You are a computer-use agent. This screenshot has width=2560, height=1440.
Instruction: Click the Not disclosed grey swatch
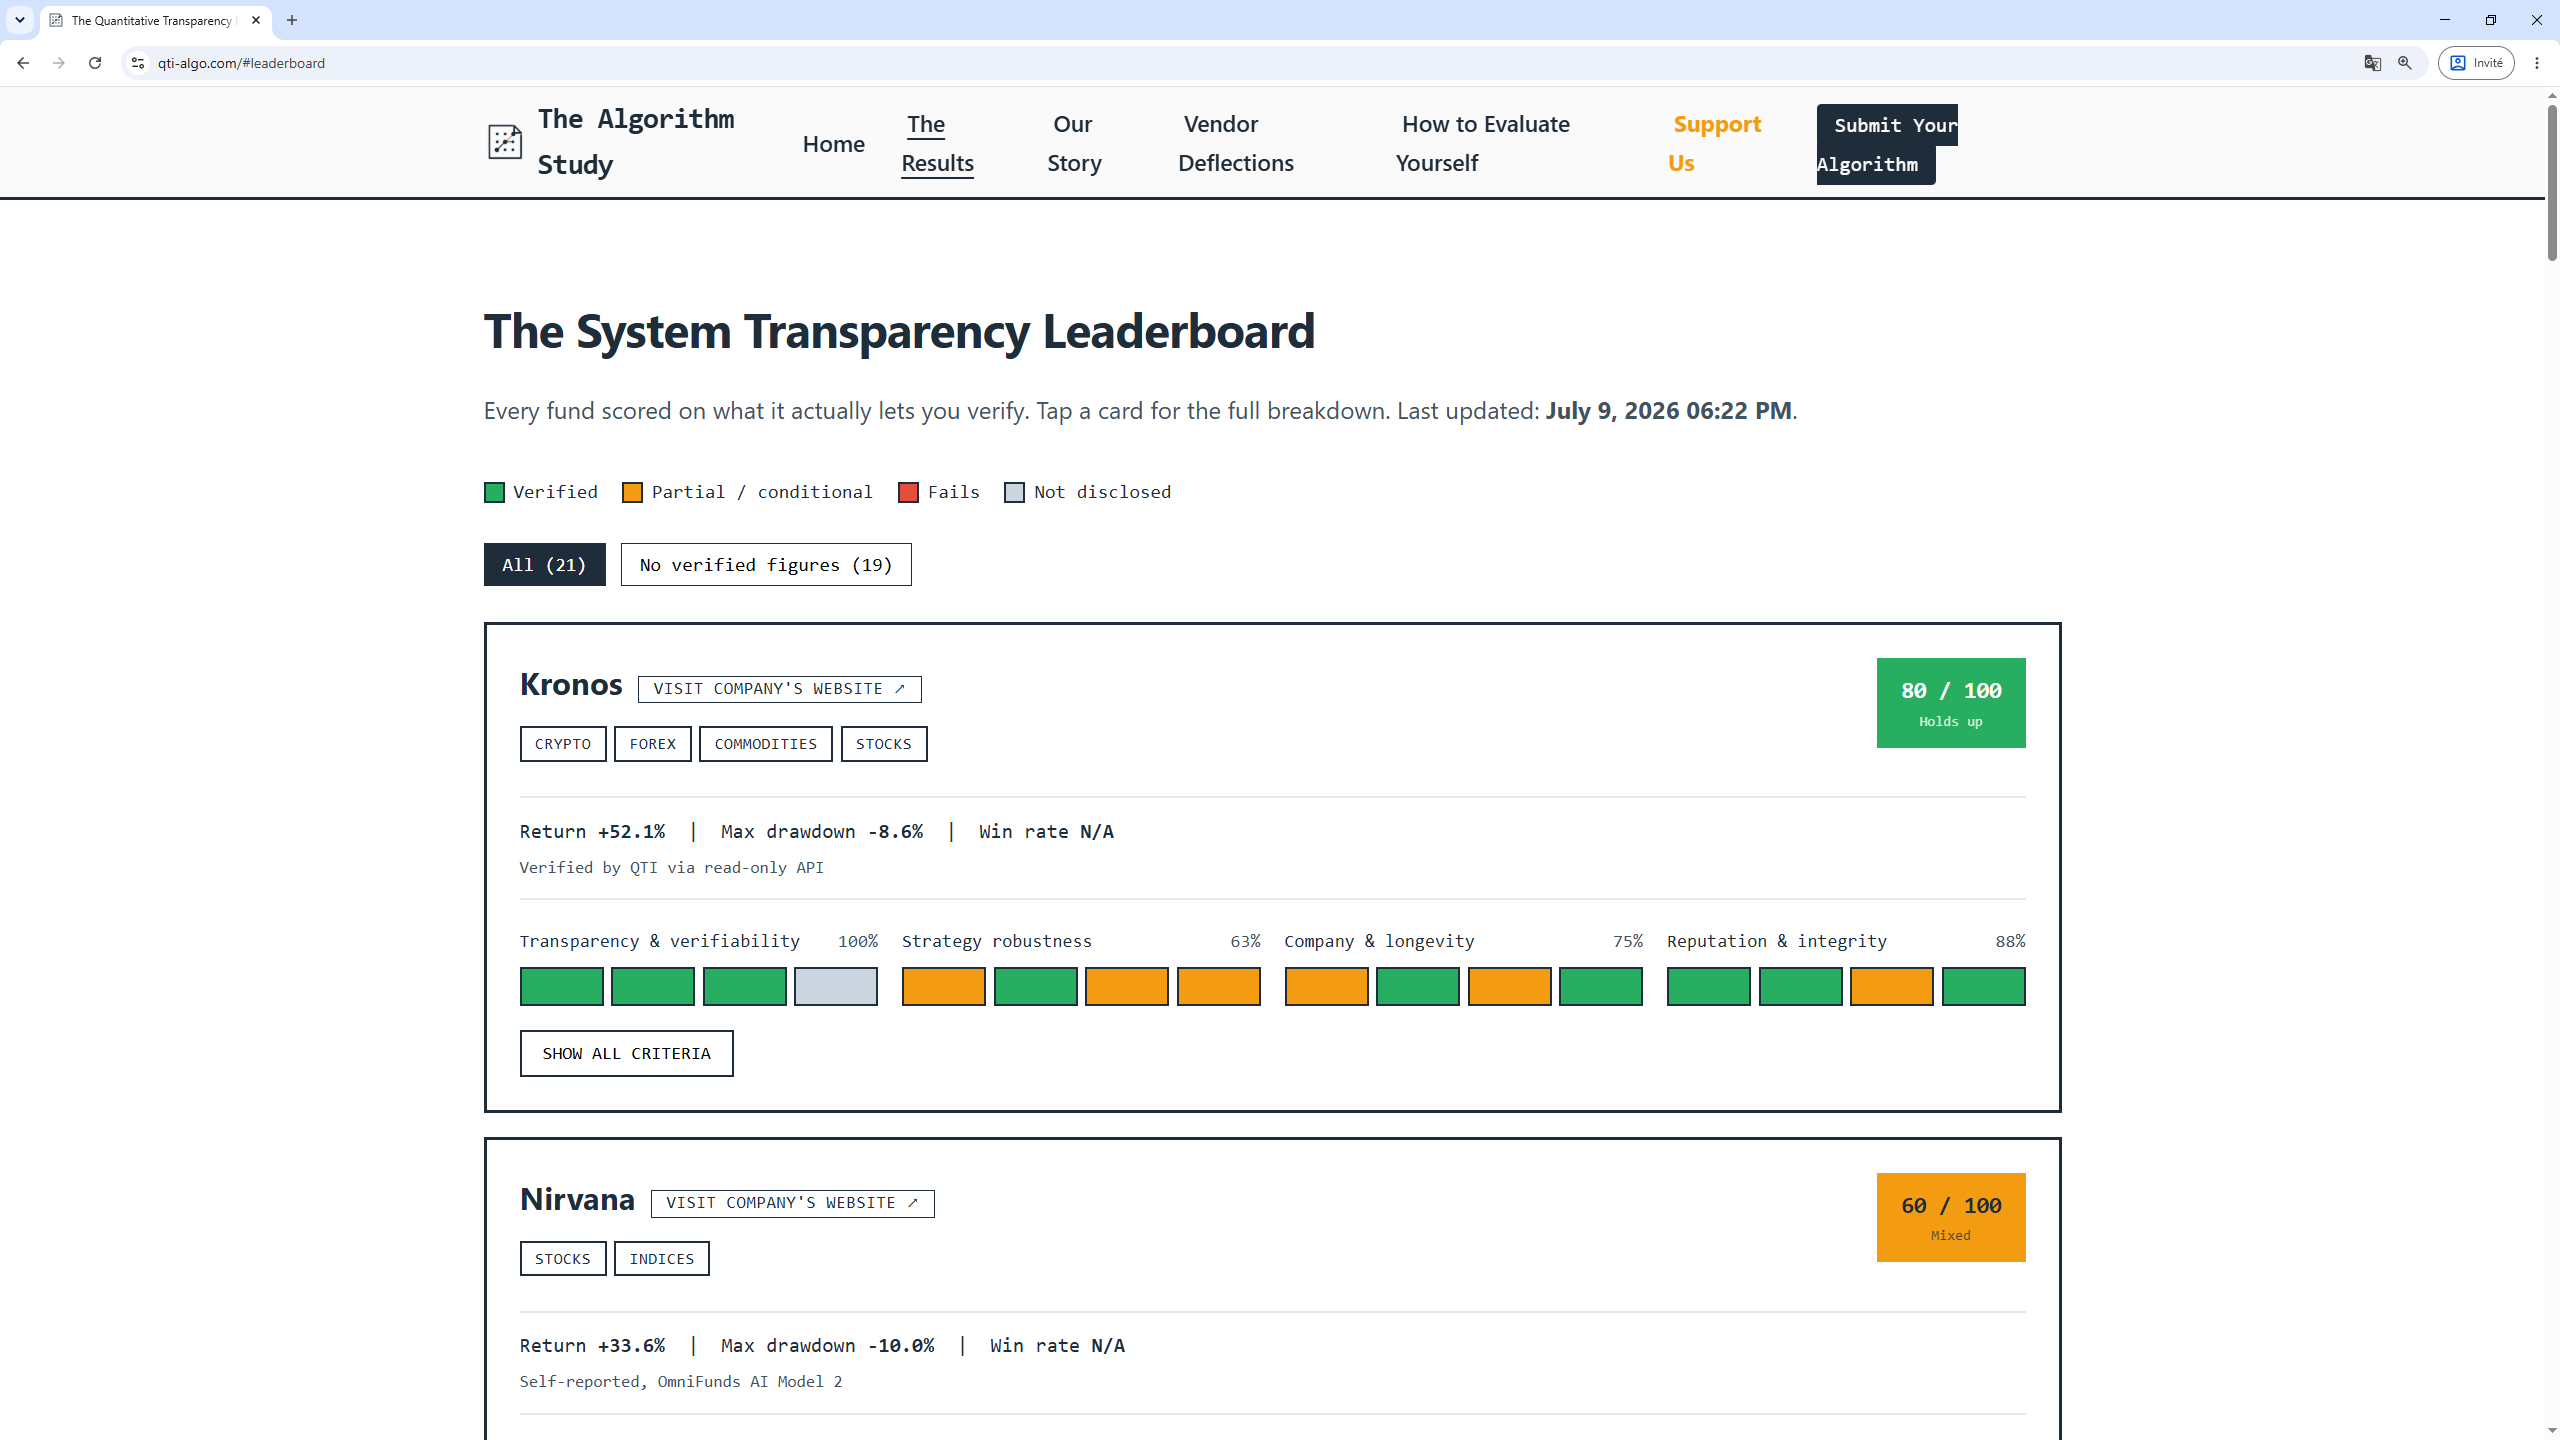pyautogui.click(x=1014, y=492)
